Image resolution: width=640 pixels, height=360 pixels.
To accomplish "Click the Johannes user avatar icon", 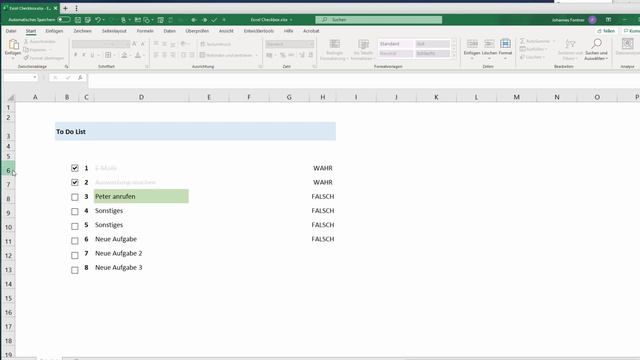I will click(x=592, y=20).
